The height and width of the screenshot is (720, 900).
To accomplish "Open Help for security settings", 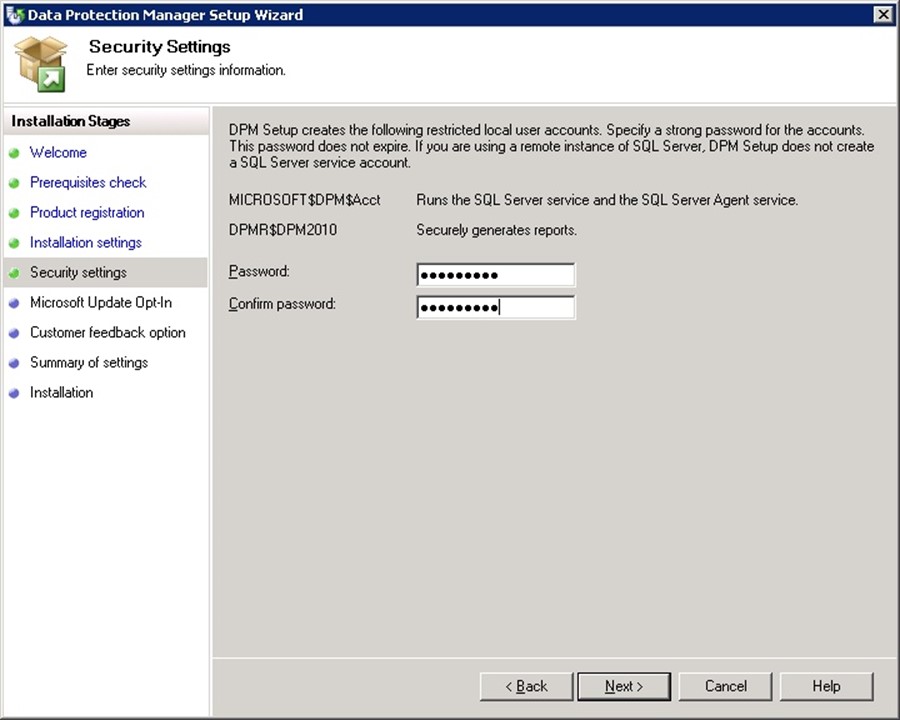I will [x=826, y=686].
